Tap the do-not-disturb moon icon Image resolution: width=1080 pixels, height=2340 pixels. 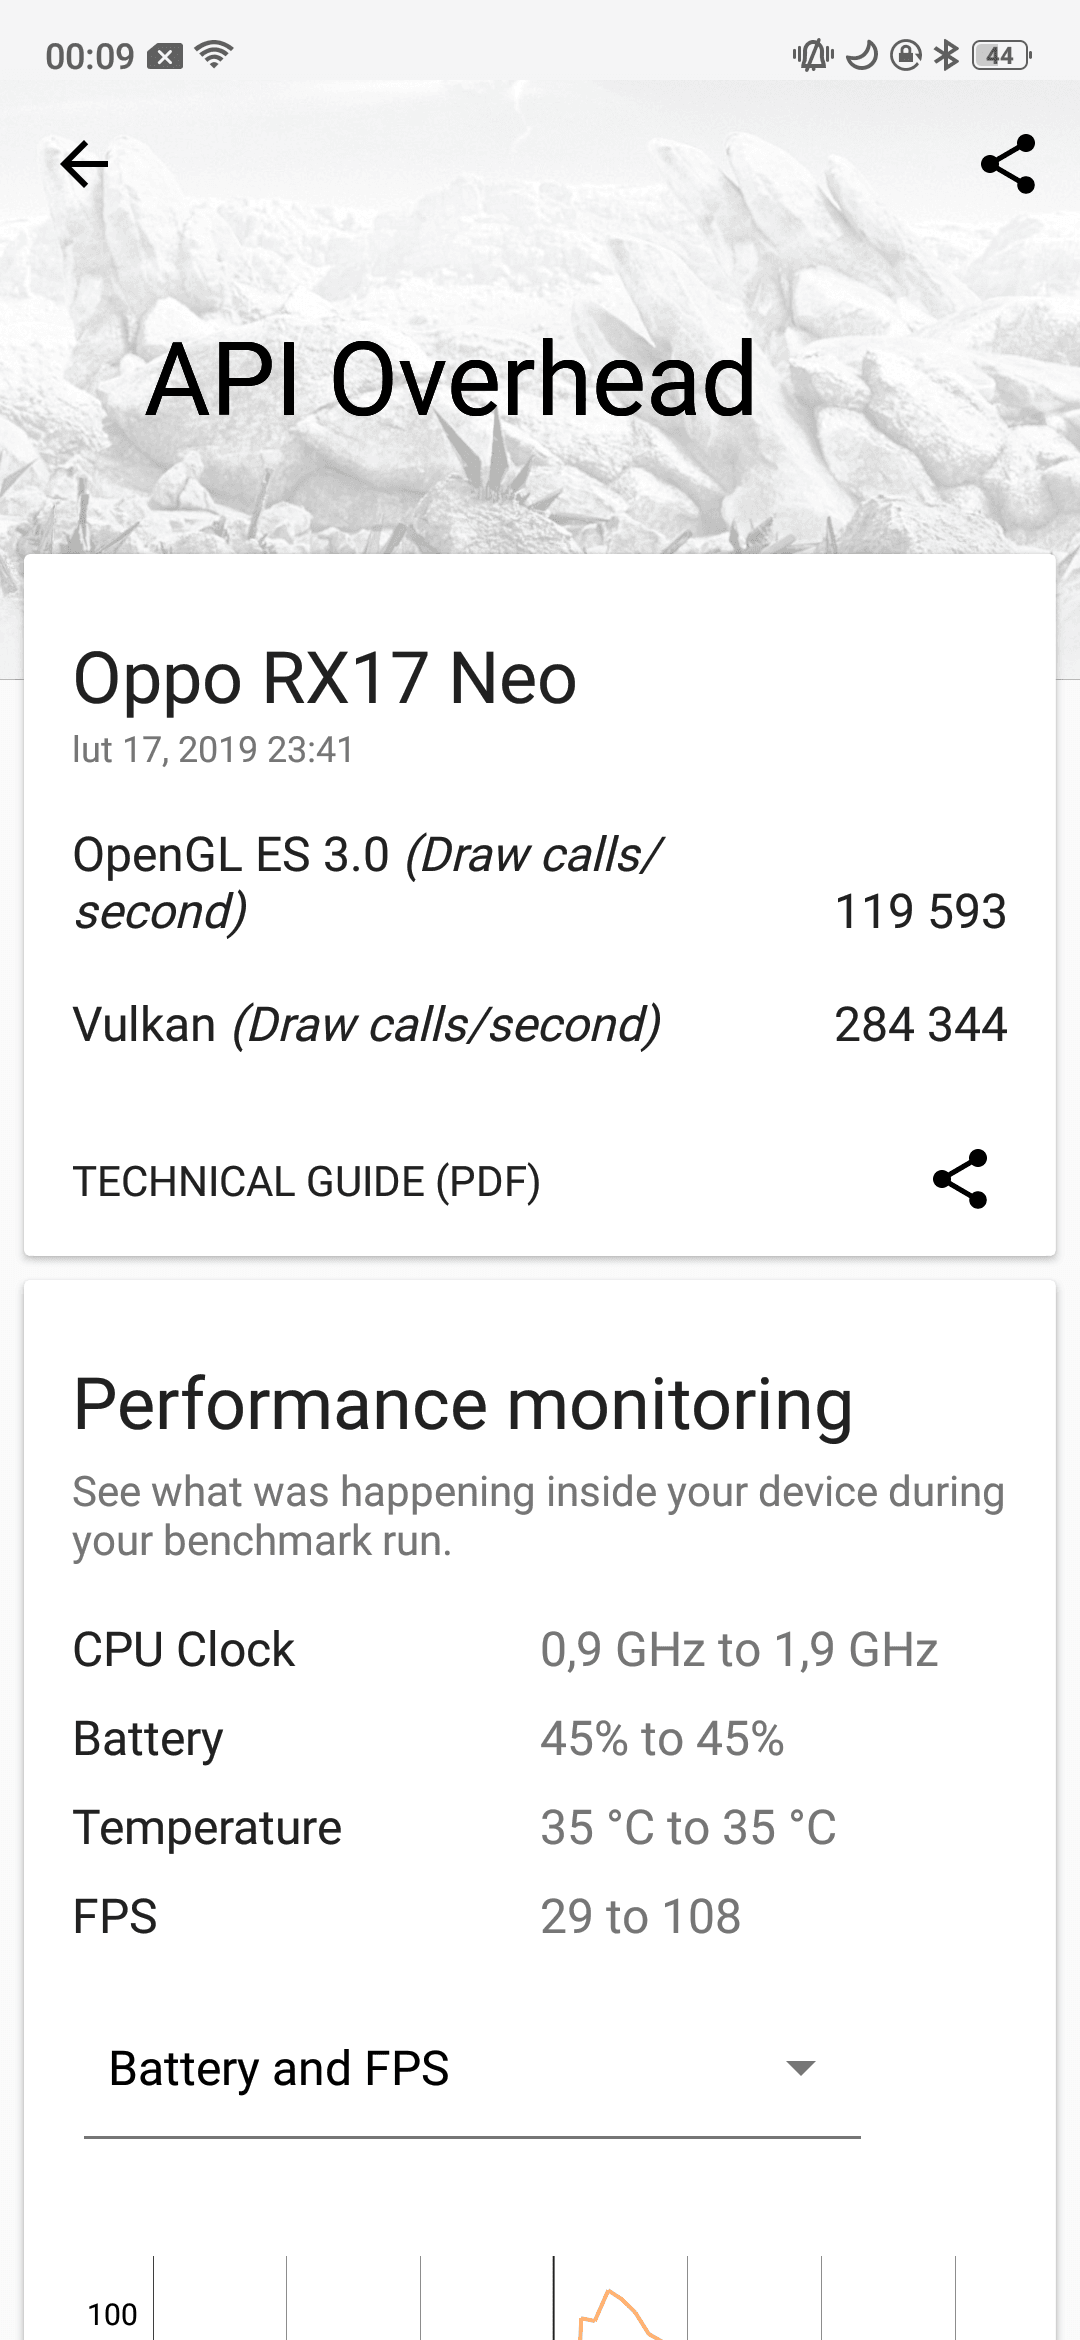[862, 55]
